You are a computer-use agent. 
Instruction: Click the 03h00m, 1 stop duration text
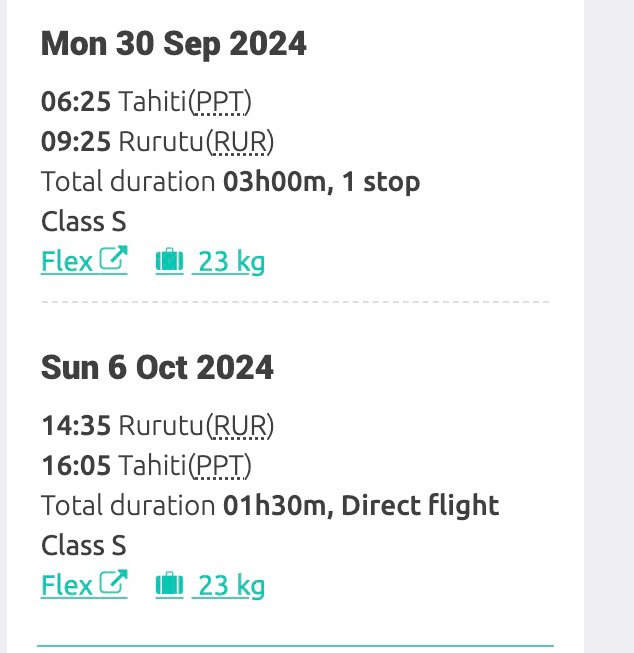pos(321,182)
